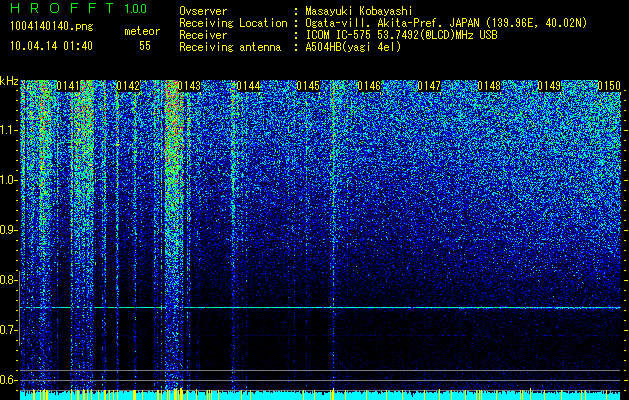Click the ICOM IC-575 receiver frequency text
Viewport: 629px width, 400px height.
tap(401, 35)
